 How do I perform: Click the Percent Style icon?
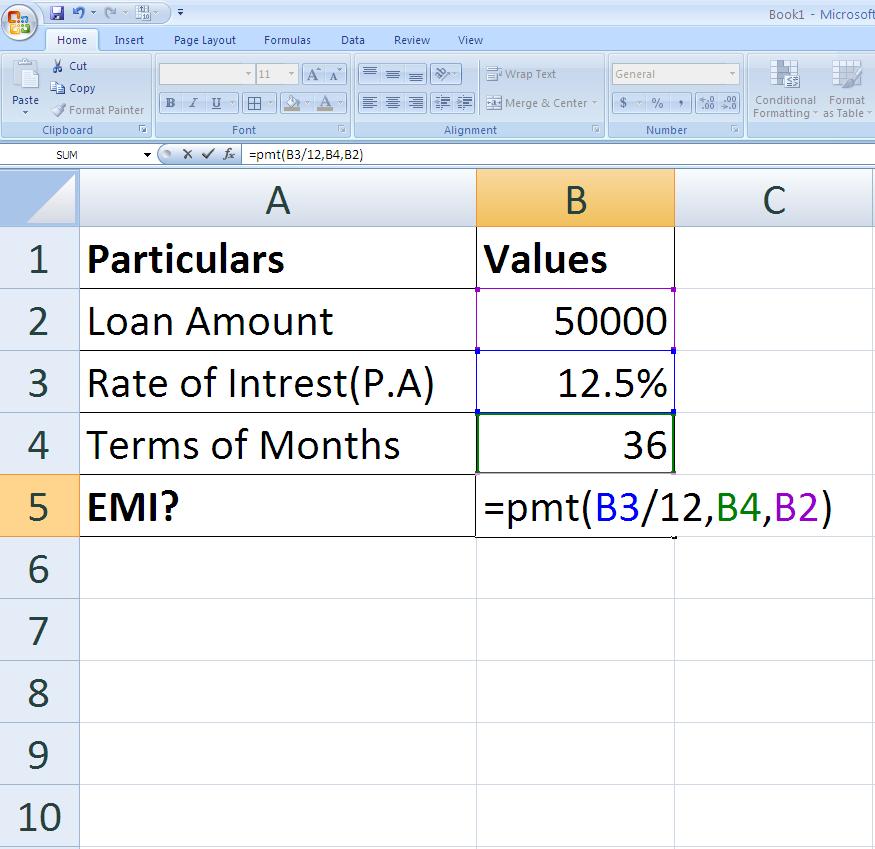click(x=658, y=103)
